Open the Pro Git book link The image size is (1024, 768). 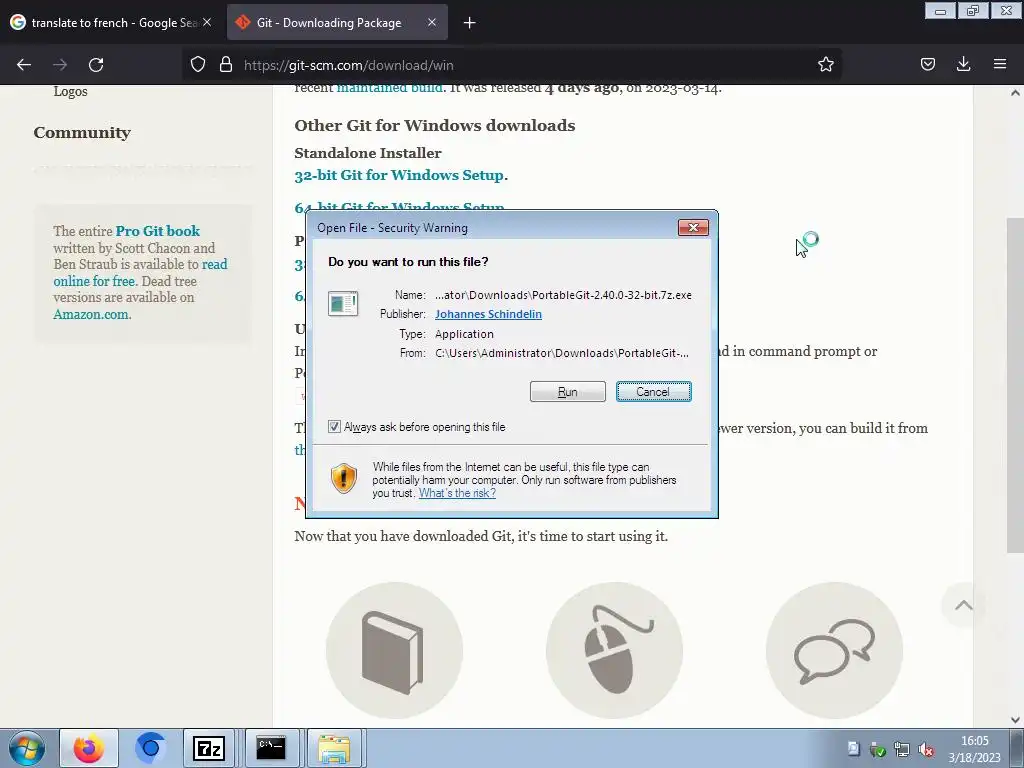pyautogui.click(x=157, y=231)
